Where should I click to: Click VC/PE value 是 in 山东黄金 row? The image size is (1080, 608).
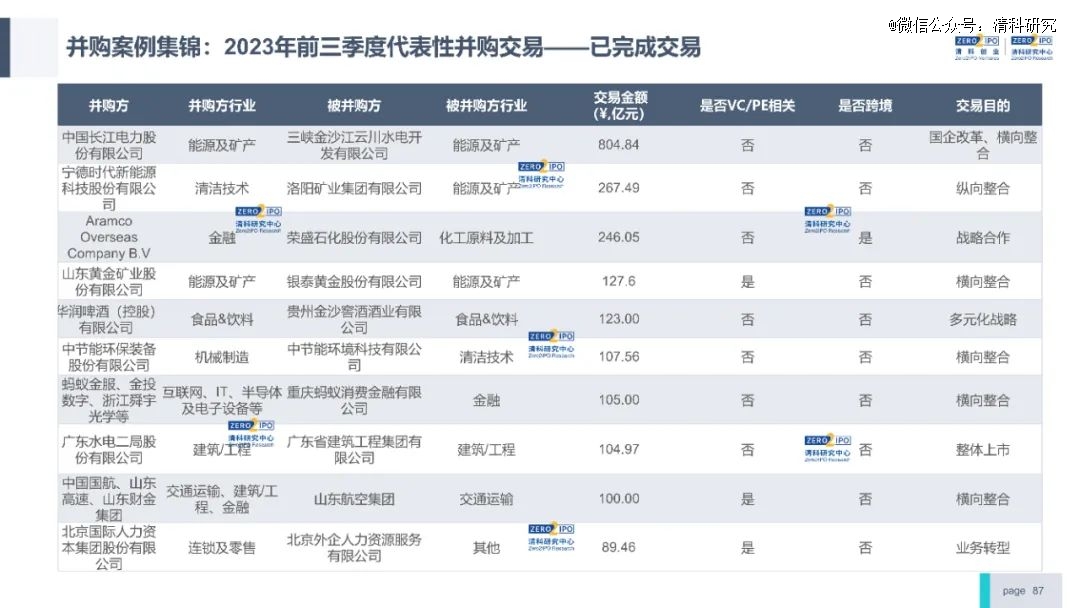747,281
